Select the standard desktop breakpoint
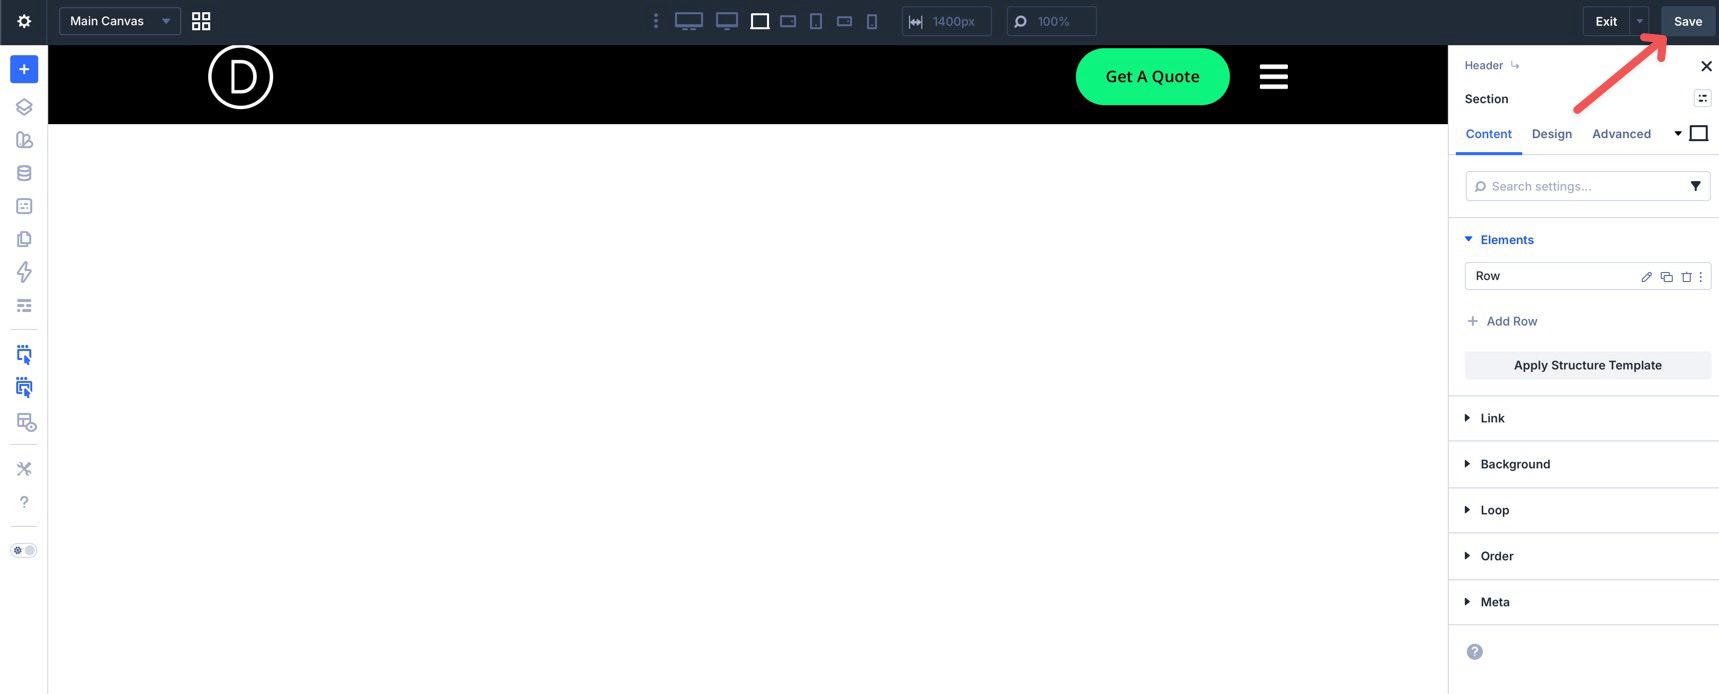1719x694 pixels. pos(727,21)
